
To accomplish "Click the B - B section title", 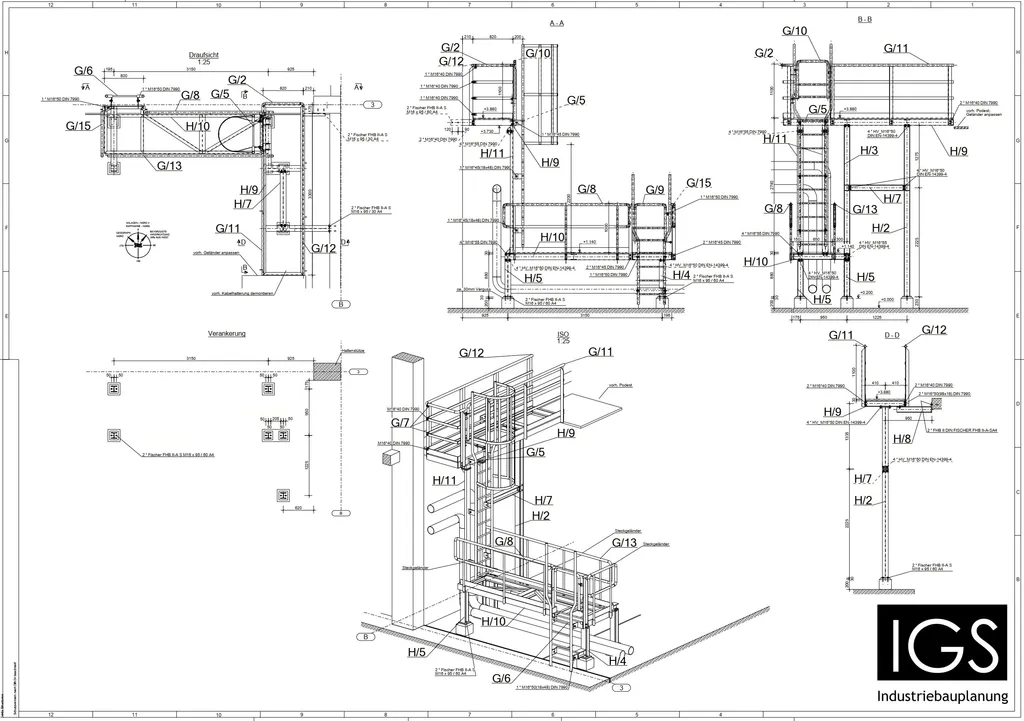I will point(864,19).
